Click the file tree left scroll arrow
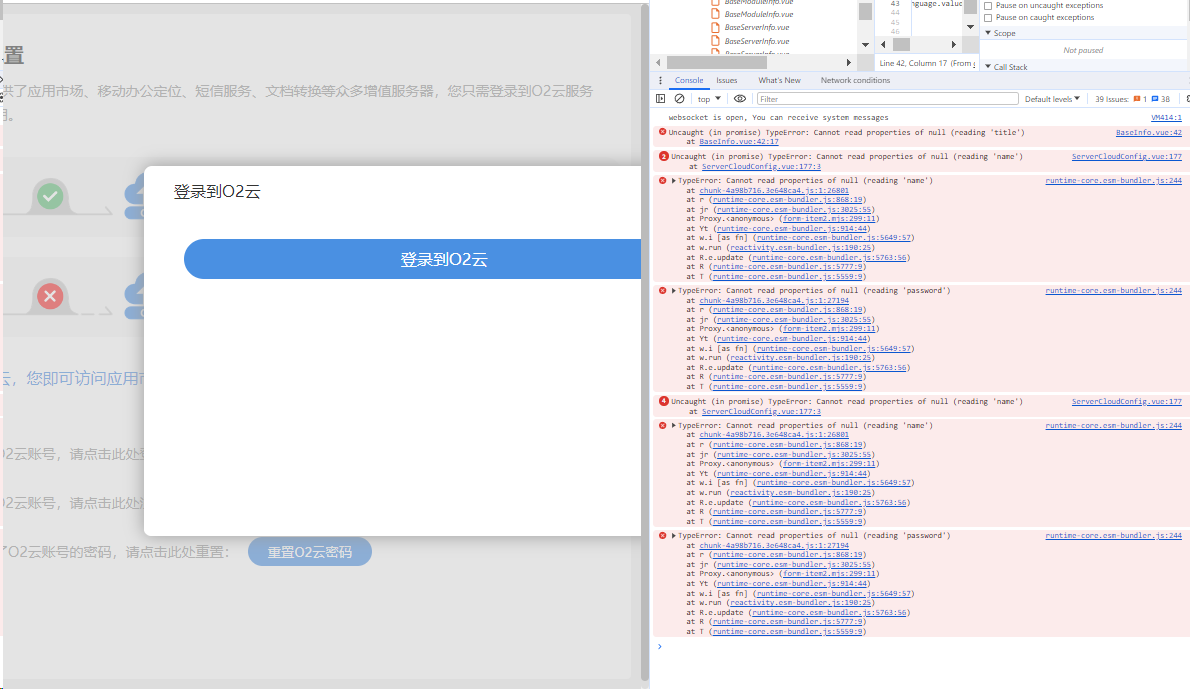The width and height of the screenshot is (1190, 689). 658,62
